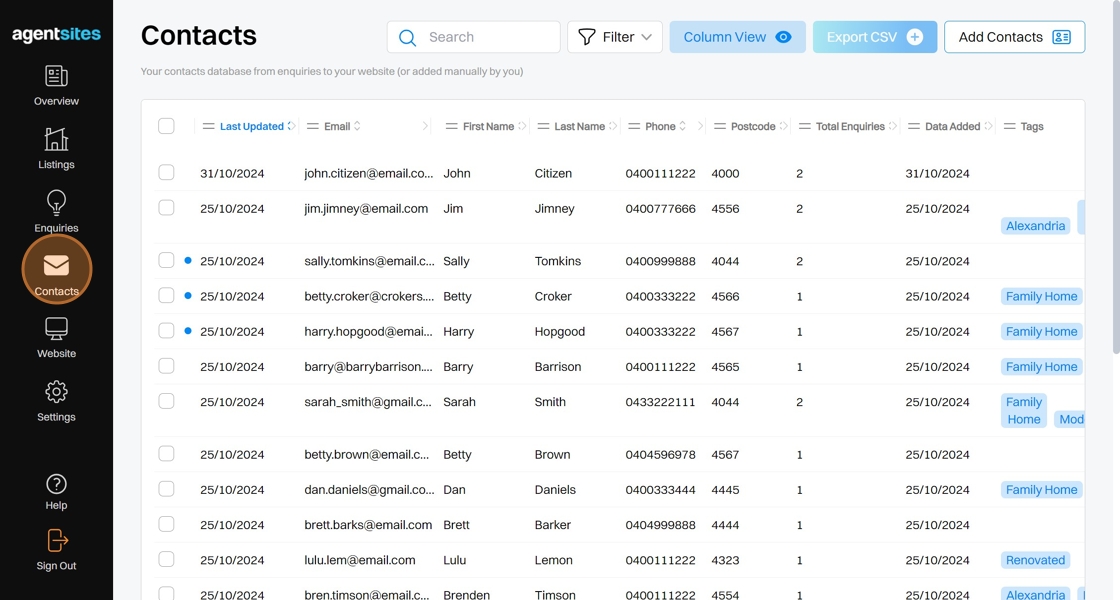Viewport: 1120px width, 600px height.
Task: Sort by Last Name arrows
Action: [x=613, y=126]
